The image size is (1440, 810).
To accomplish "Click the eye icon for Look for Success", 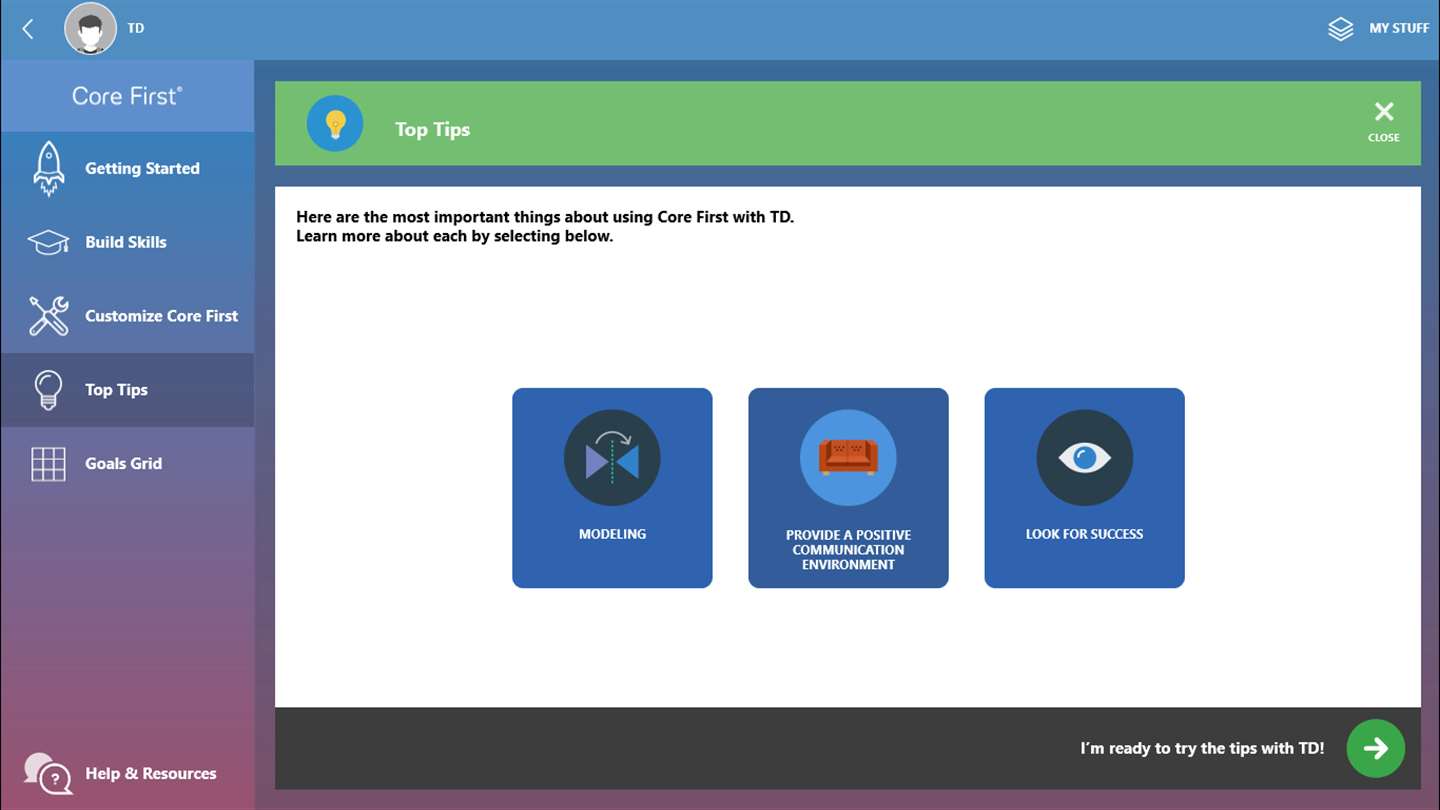I will click(x=1084, y=458).
